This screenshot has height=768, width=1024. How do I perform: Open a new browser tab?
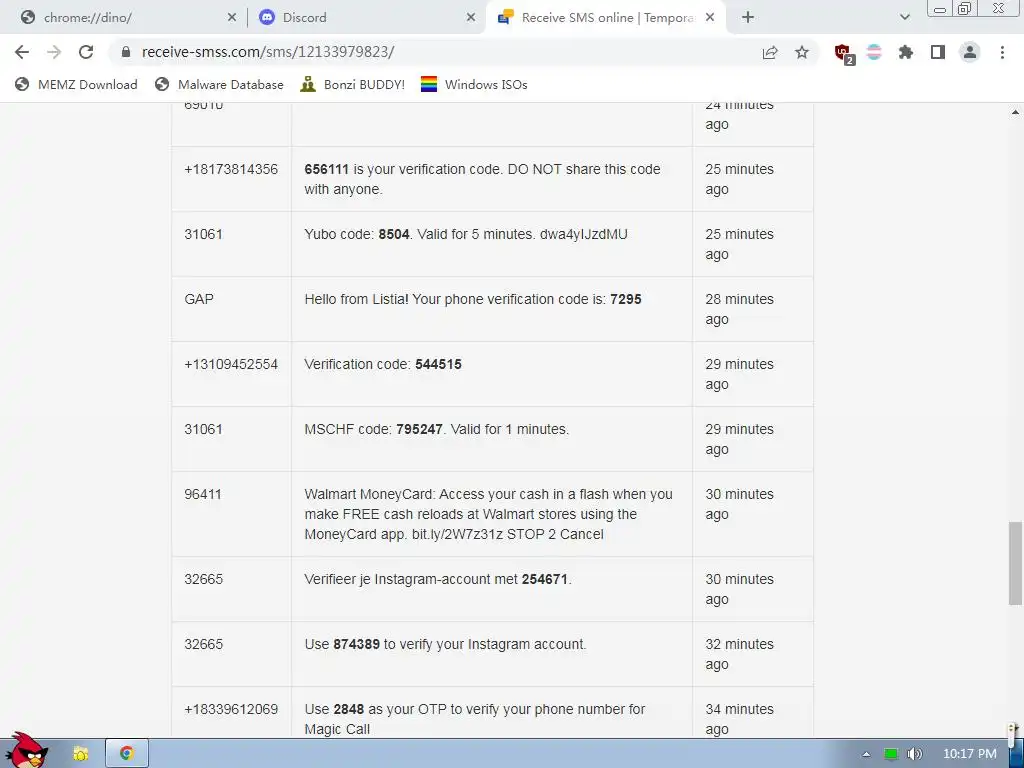[x=748, y=18]
